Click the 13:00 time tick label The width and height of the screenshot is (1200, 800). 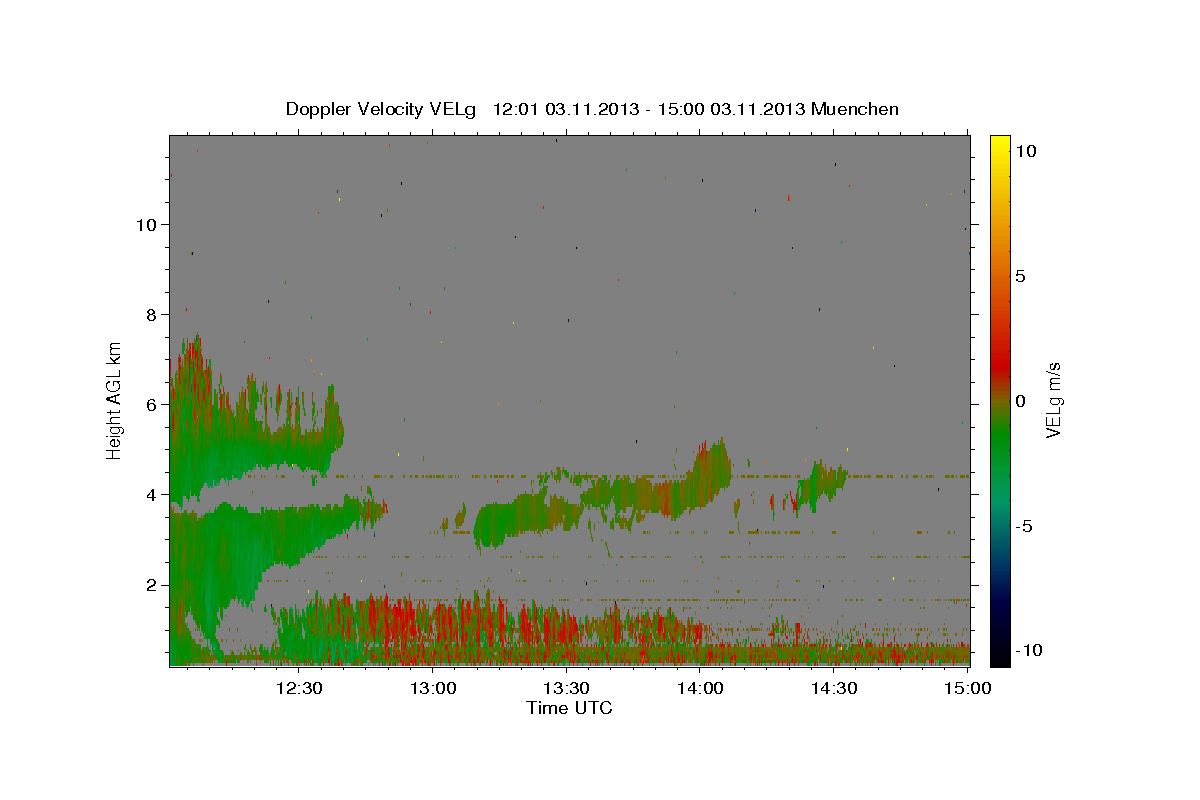pos(432,688)
